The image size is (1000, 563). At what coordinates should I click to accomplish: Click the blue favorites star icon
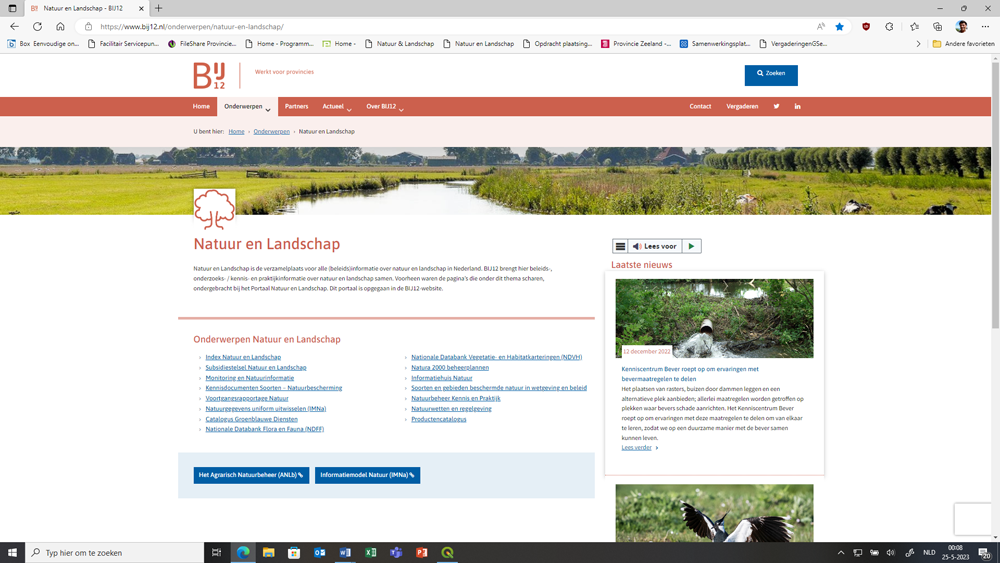tap(839, 27)
